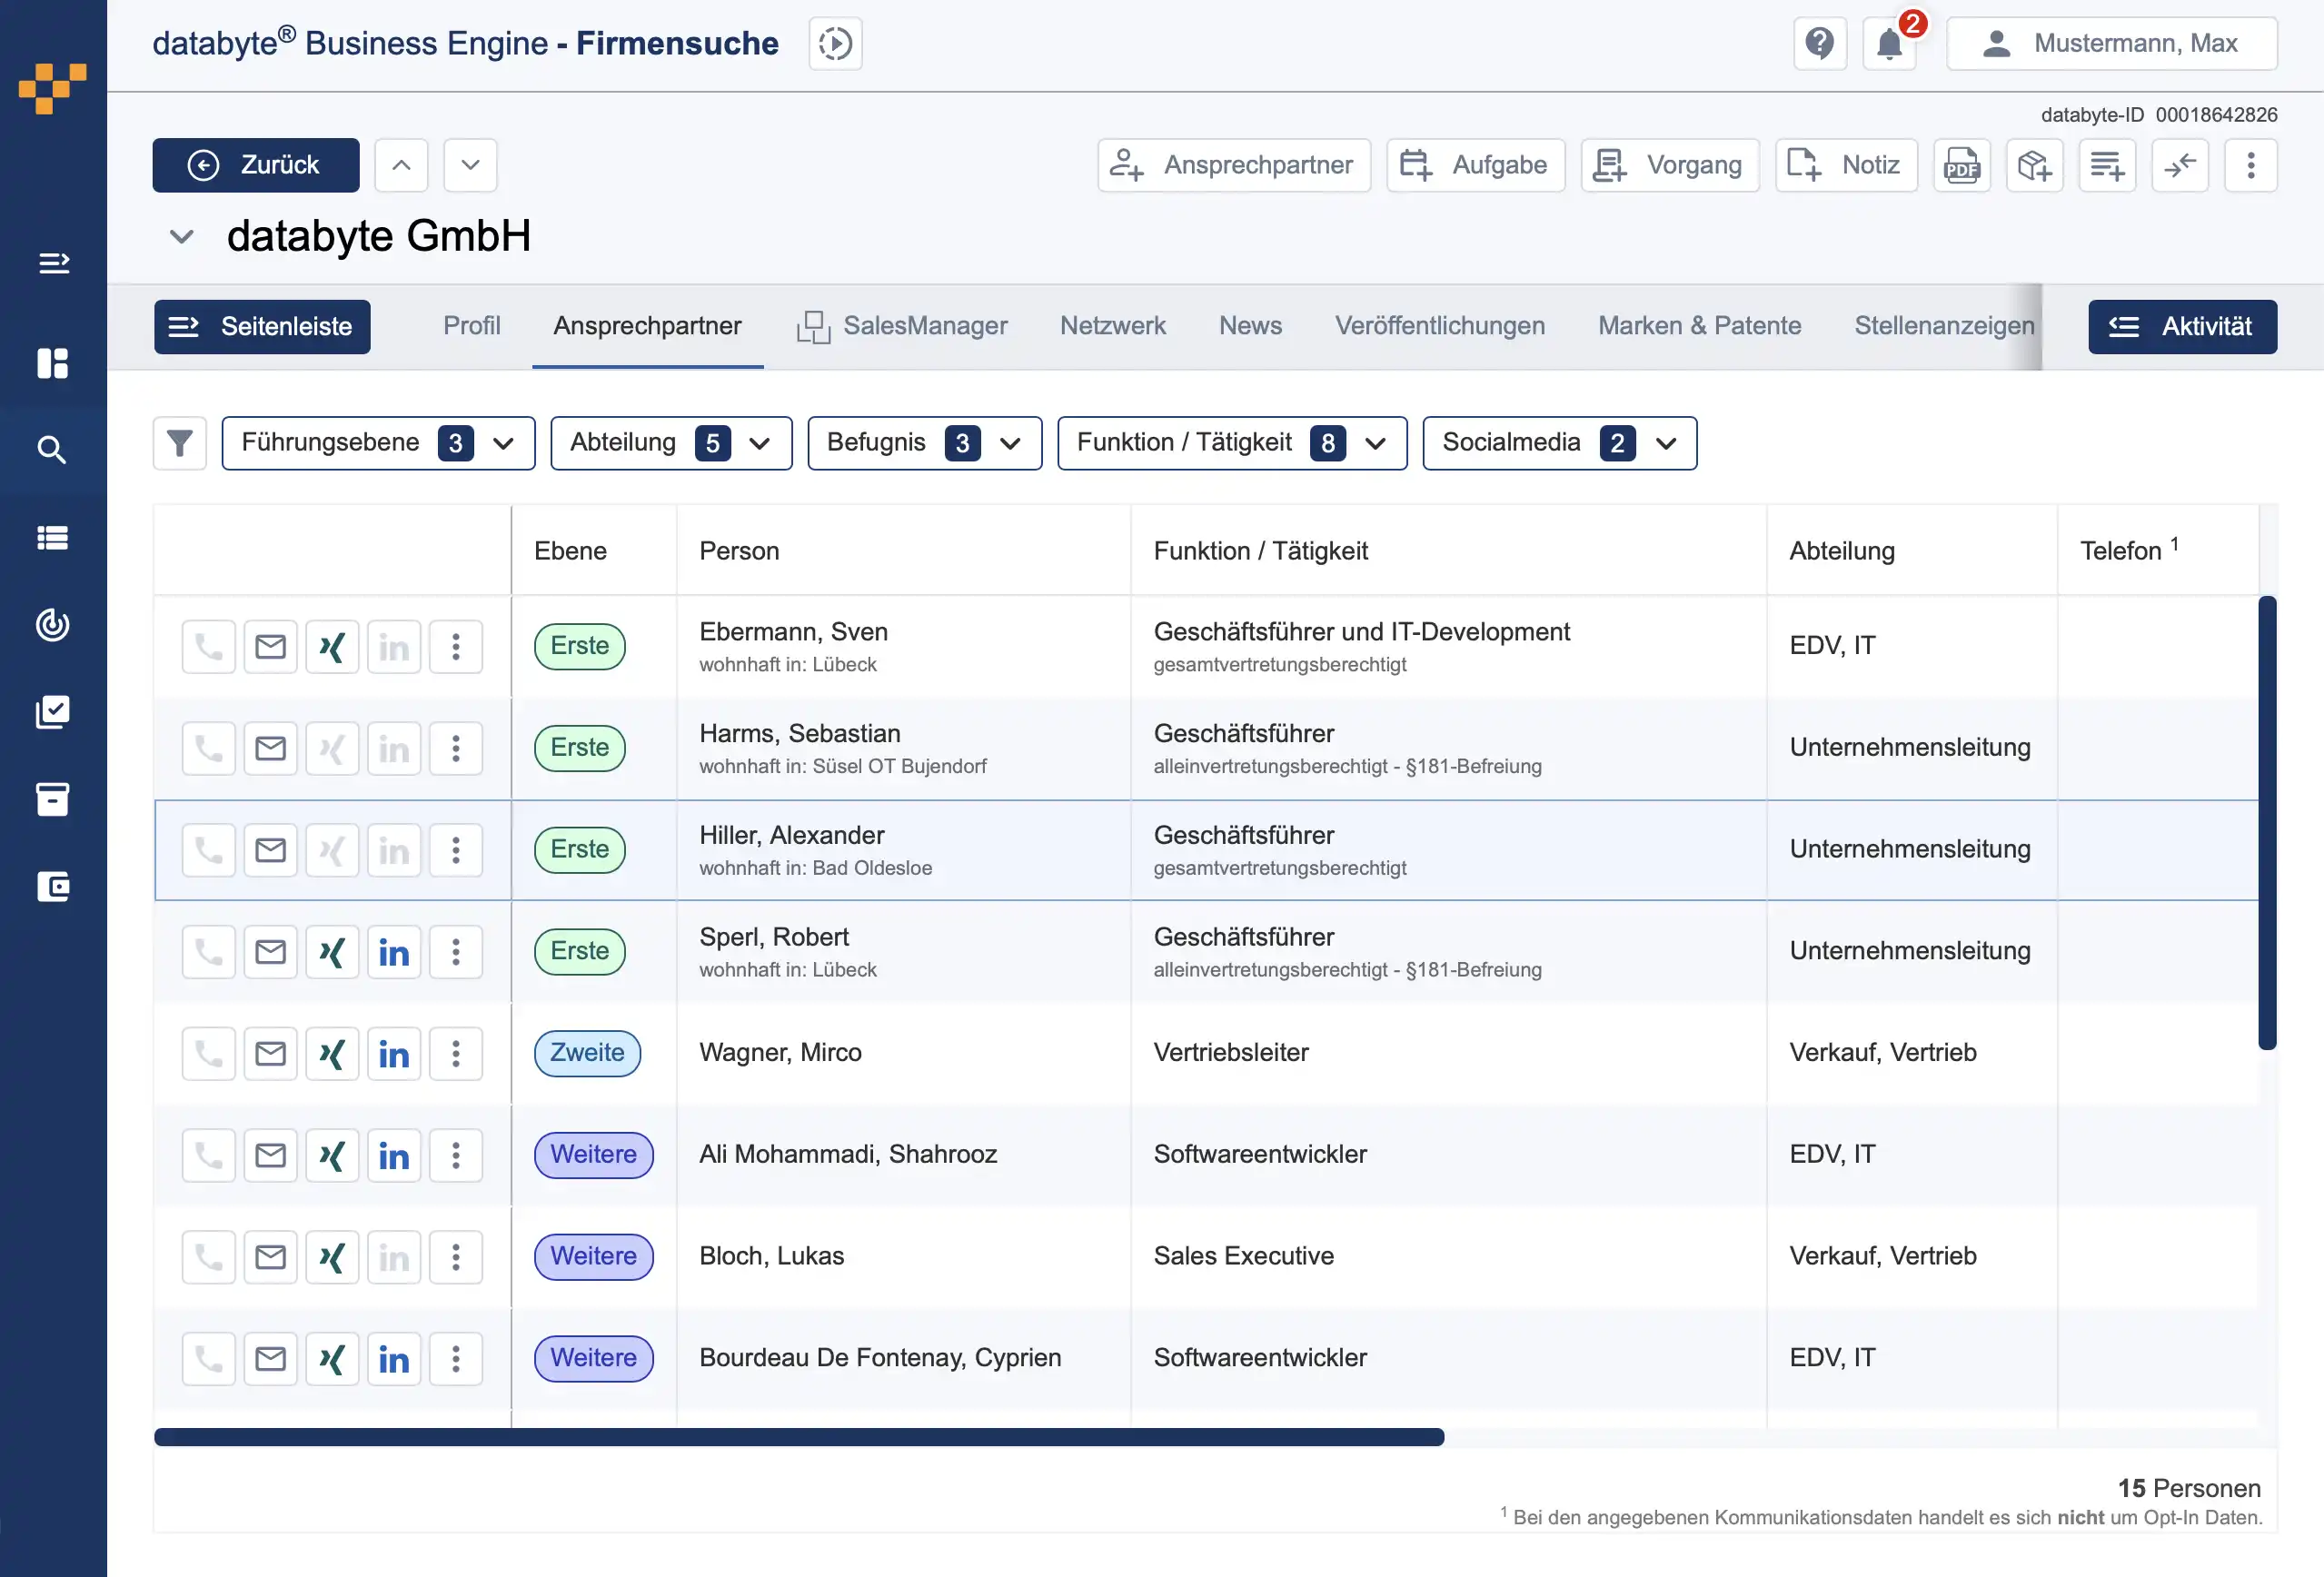
Task: Open the Netzwerk tab
Action: (x=1112, y=326)
